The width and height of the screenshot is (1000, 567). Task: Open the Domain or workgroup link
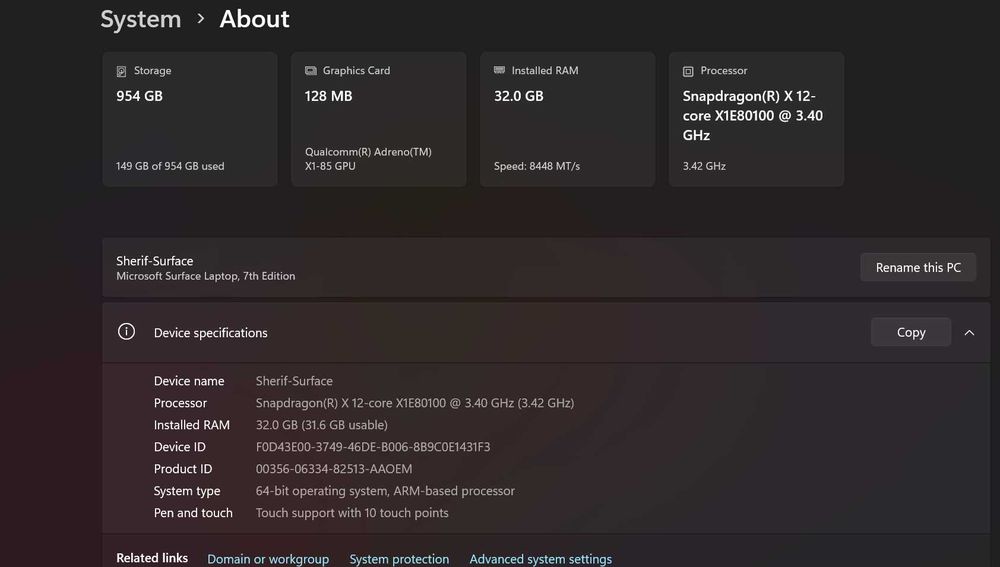pyautogui.click(x=268, y=559)
